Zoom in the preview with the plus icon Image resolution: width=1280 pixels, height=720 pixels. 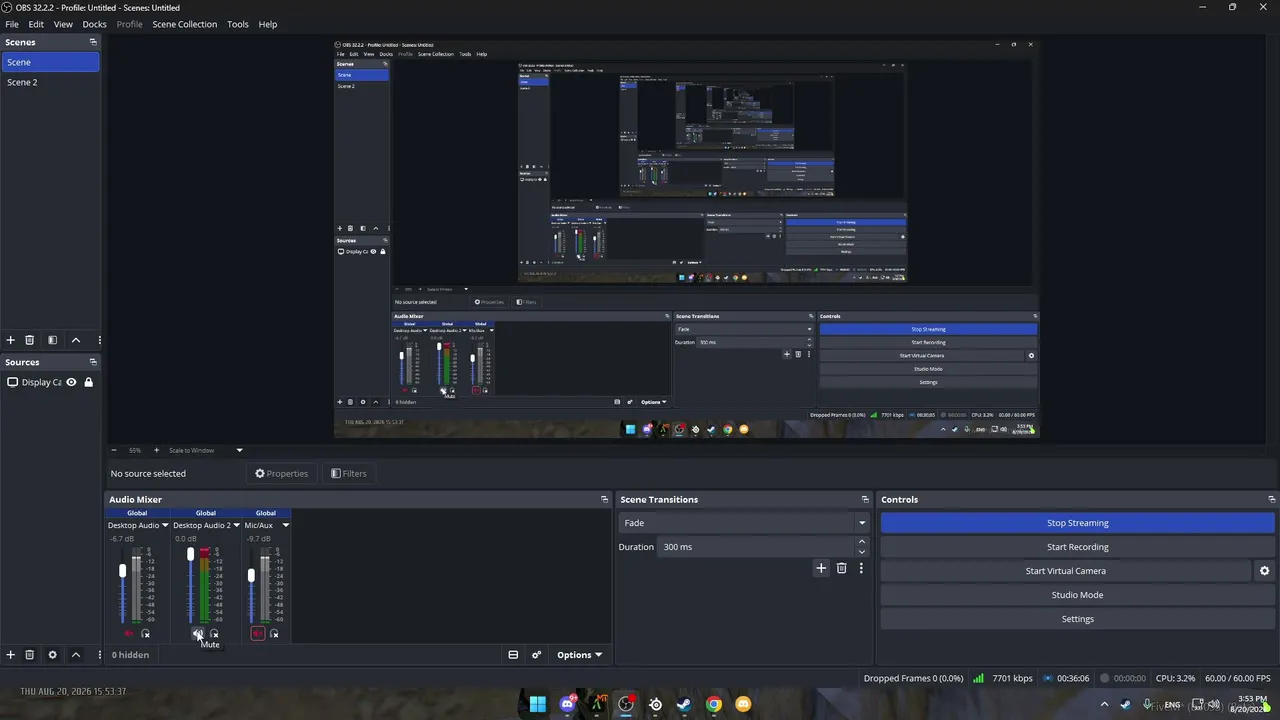[x=156, y=450]
